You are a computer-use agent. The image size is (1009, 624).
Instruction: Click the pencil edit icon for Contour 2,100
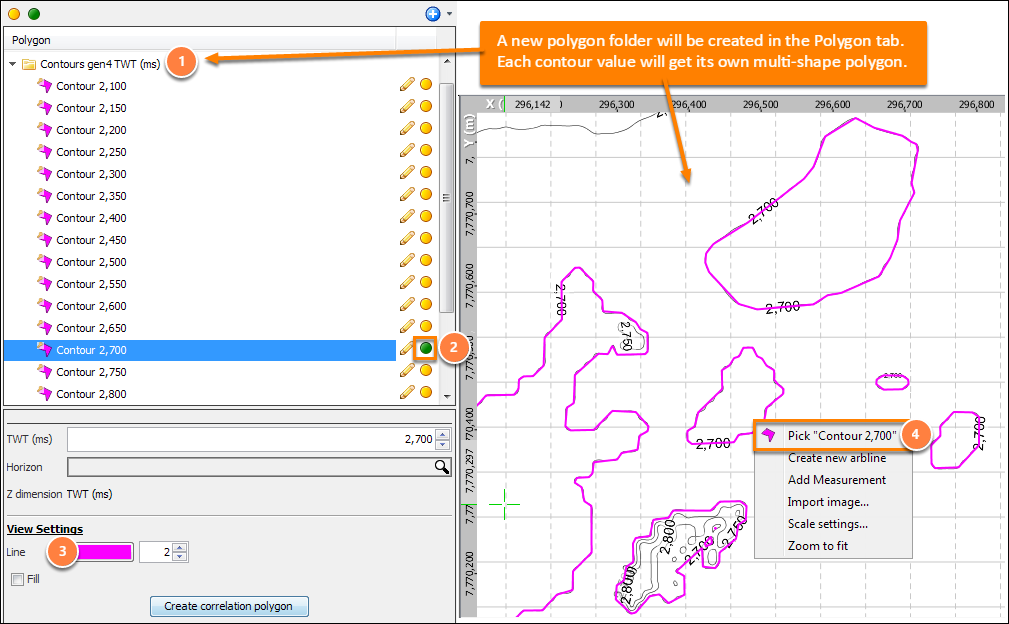click(x=407, y=85)
